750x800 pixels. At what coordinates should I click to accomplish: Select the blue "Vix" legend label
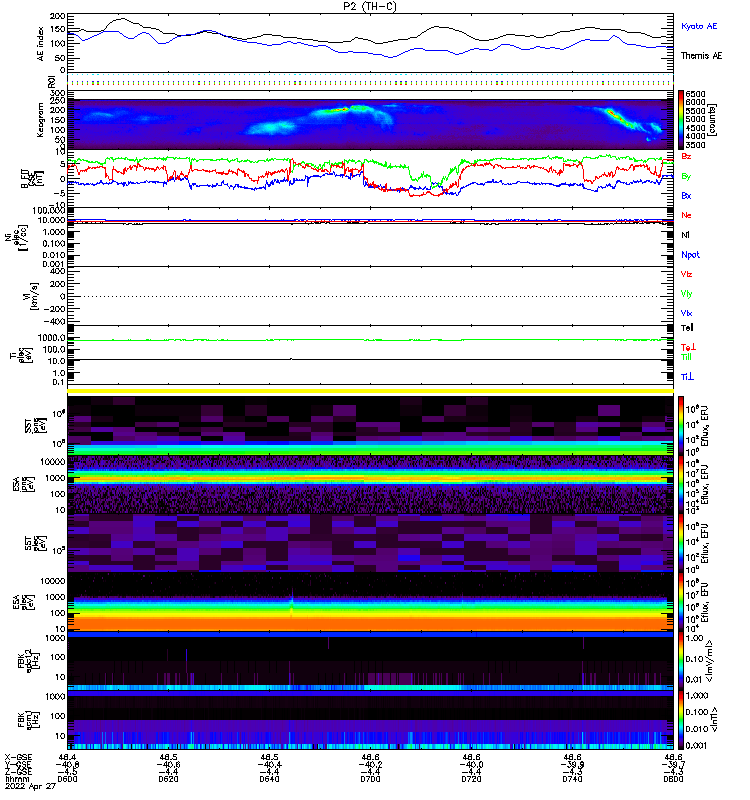pos(686,313)
